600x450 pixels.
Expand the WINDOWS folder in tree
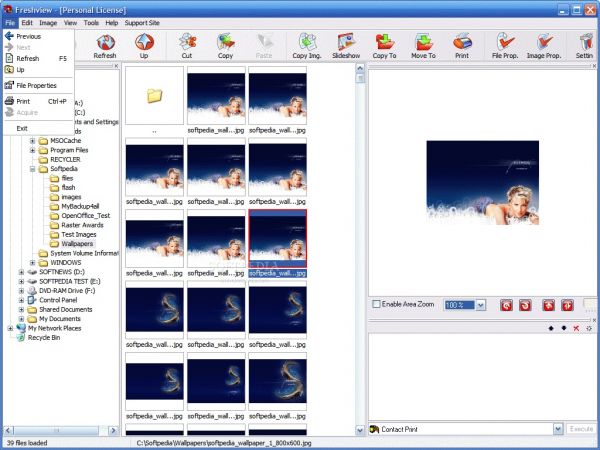pyautogui.click(x=32, y=262)
